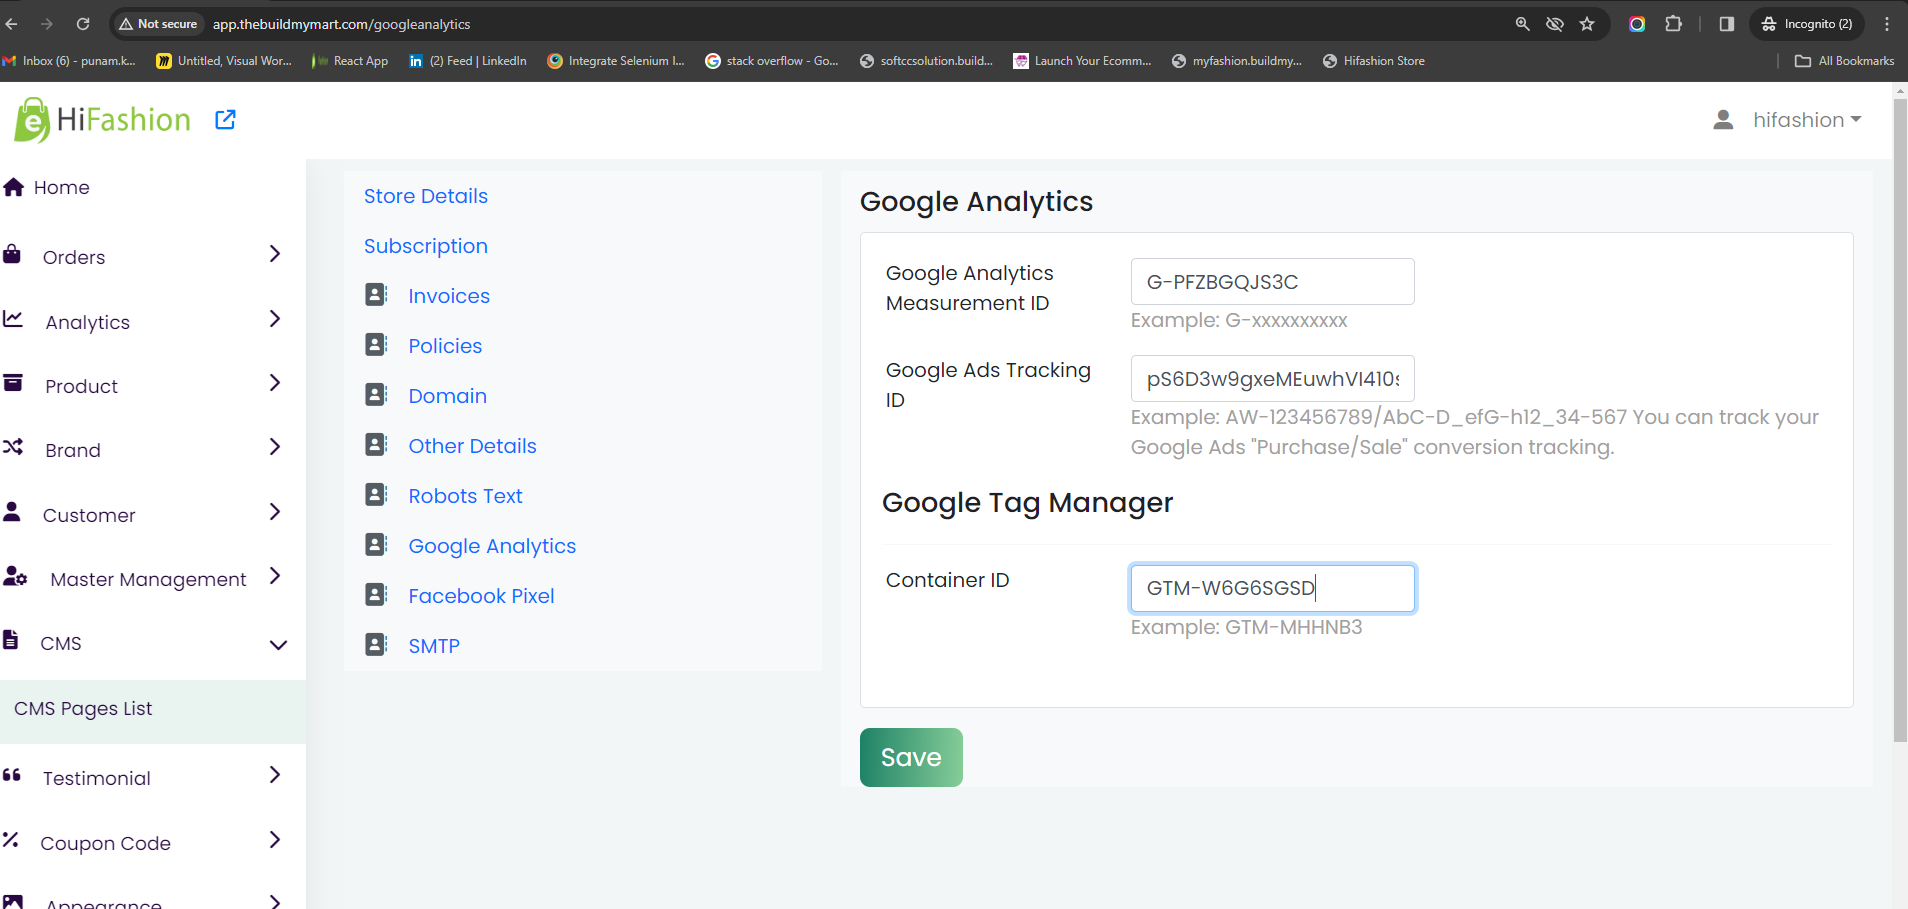Open the browser extensions puzzle icon
Viewport: 1908px width, 909px height.
[x=1673, y=24]
